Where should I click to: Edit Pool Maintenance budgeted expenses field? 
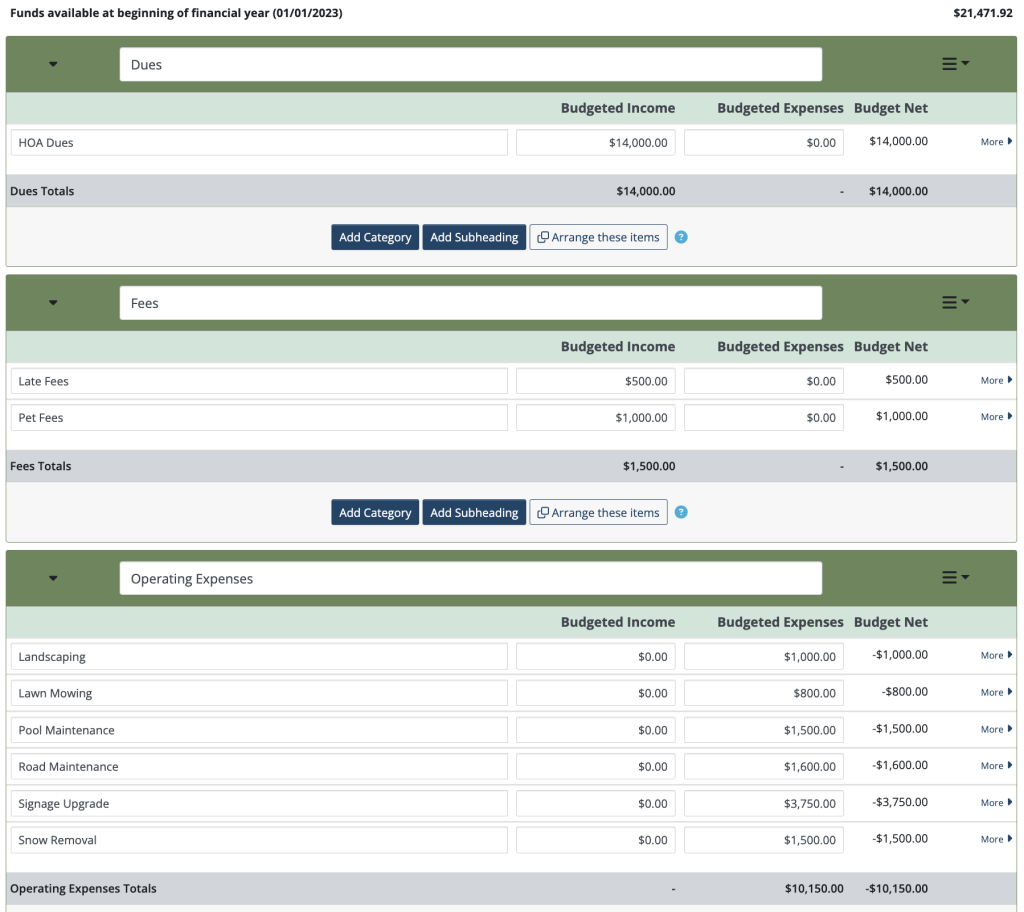pos(763,730)
